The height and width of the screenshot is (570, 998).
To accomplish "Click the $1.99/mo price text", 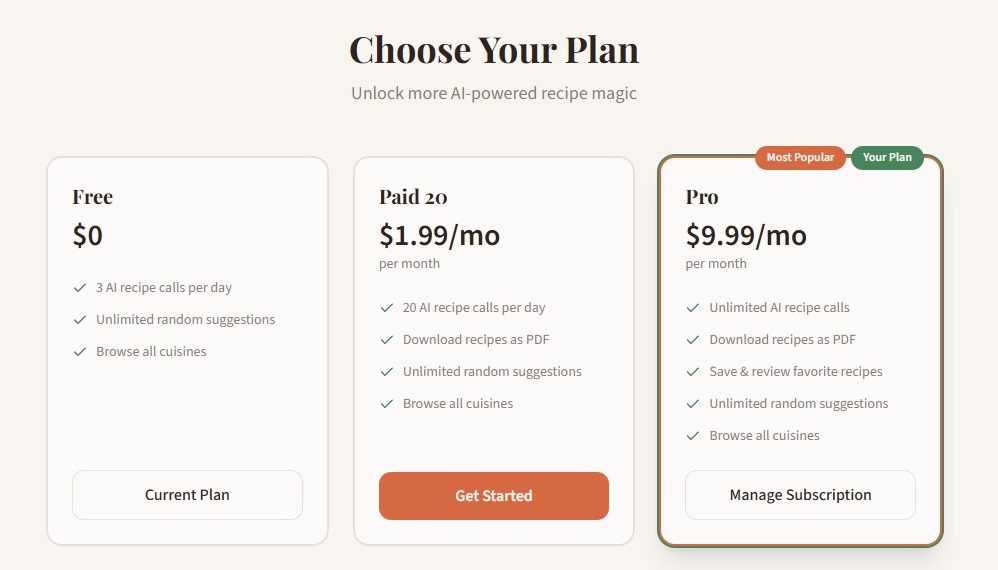I will [x=439, y=236].
